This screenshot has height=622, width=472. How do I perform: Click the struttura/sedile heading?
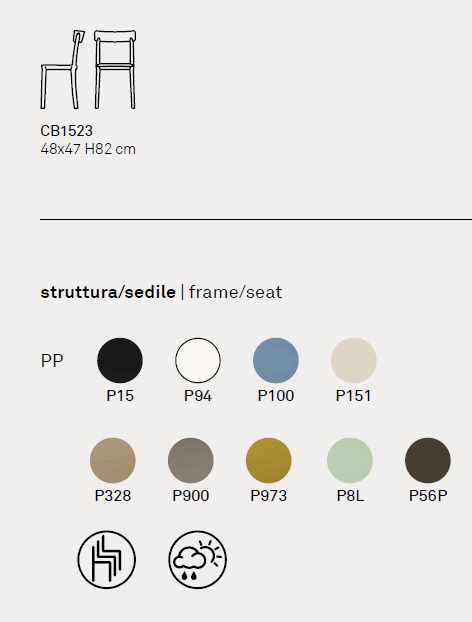tap(108, 292)
